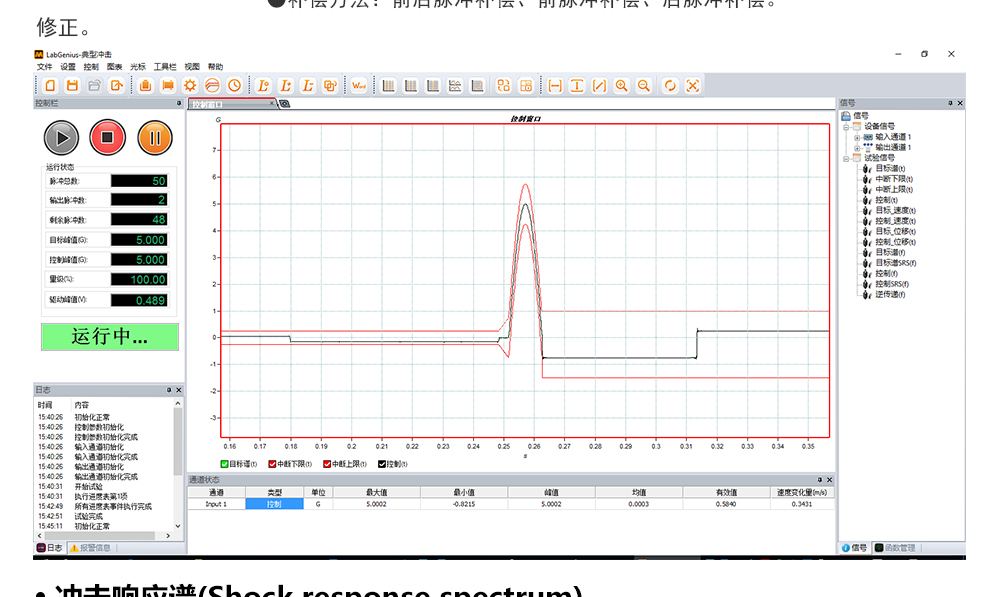Screen dimensions: 1000x597
Task: Click the 控制 type cell for Input 1
Action: click(x=274, y=504)
